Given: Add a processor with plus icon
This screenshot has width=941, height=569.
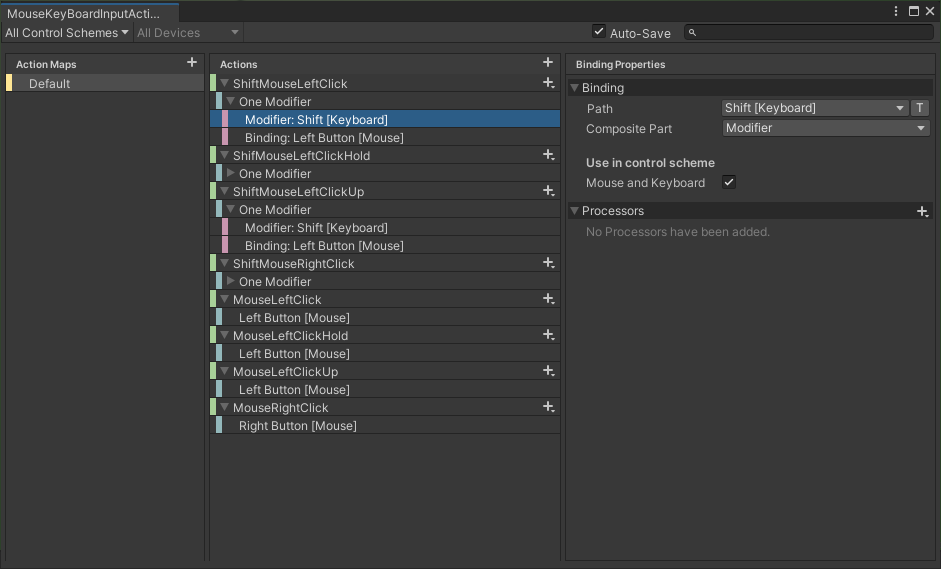Looking at the screenshot, I should pyautogui.click(x=922, y=211).
